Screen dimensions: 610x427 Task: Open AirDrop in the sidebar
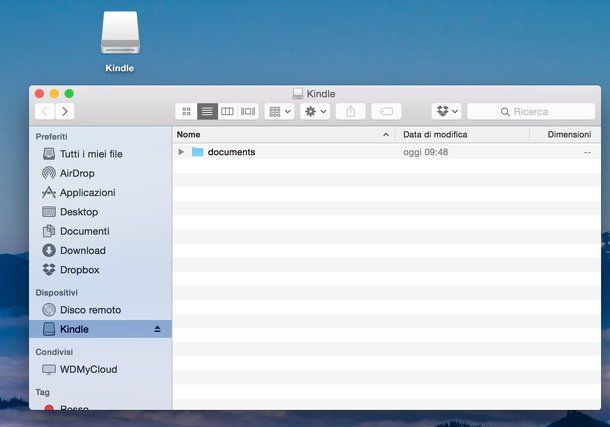click(100, 173)
